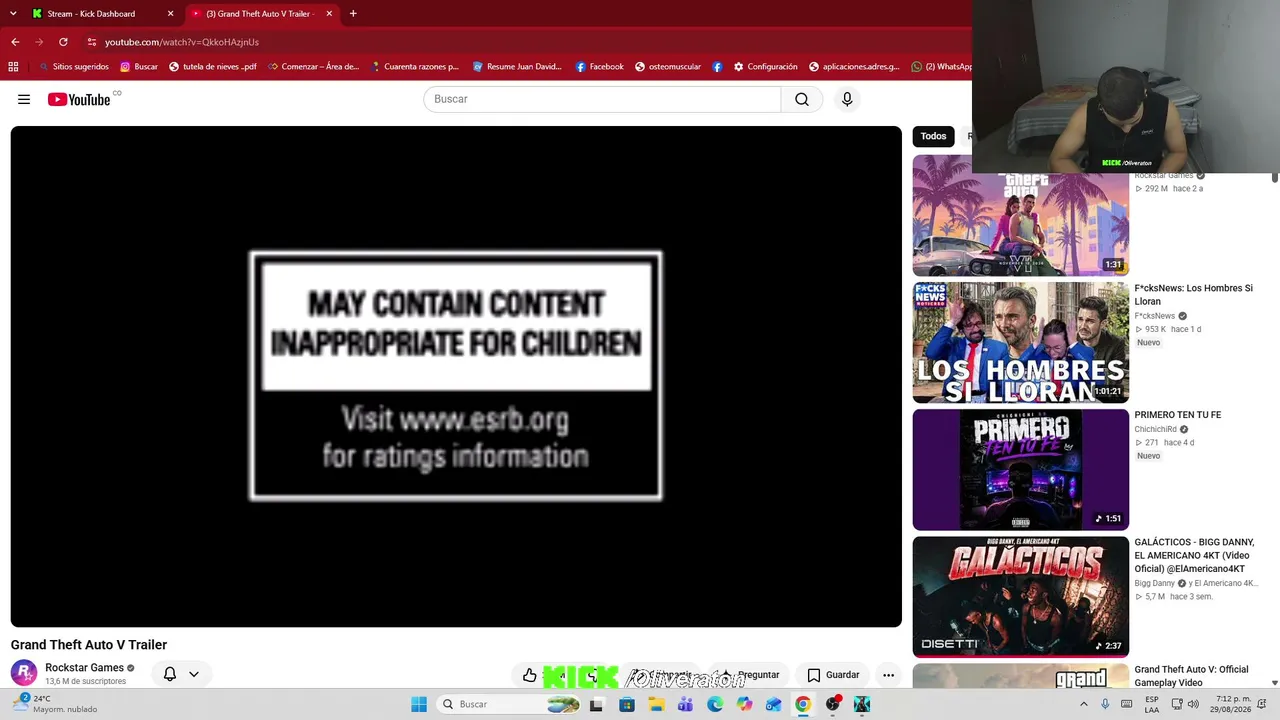Click the Rockstar Games channel name
Viewport: 1280px width, 720px height.
[x=84, y=668]
